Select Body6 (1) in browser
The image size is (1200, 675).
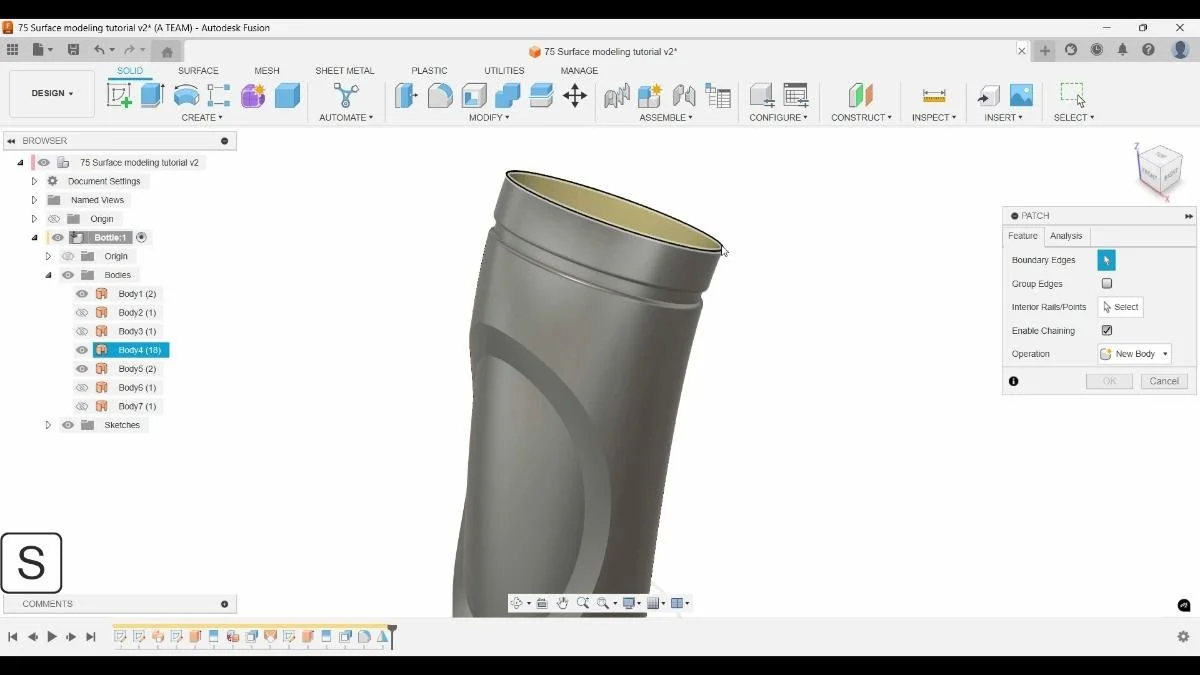(x=137, y=388)
